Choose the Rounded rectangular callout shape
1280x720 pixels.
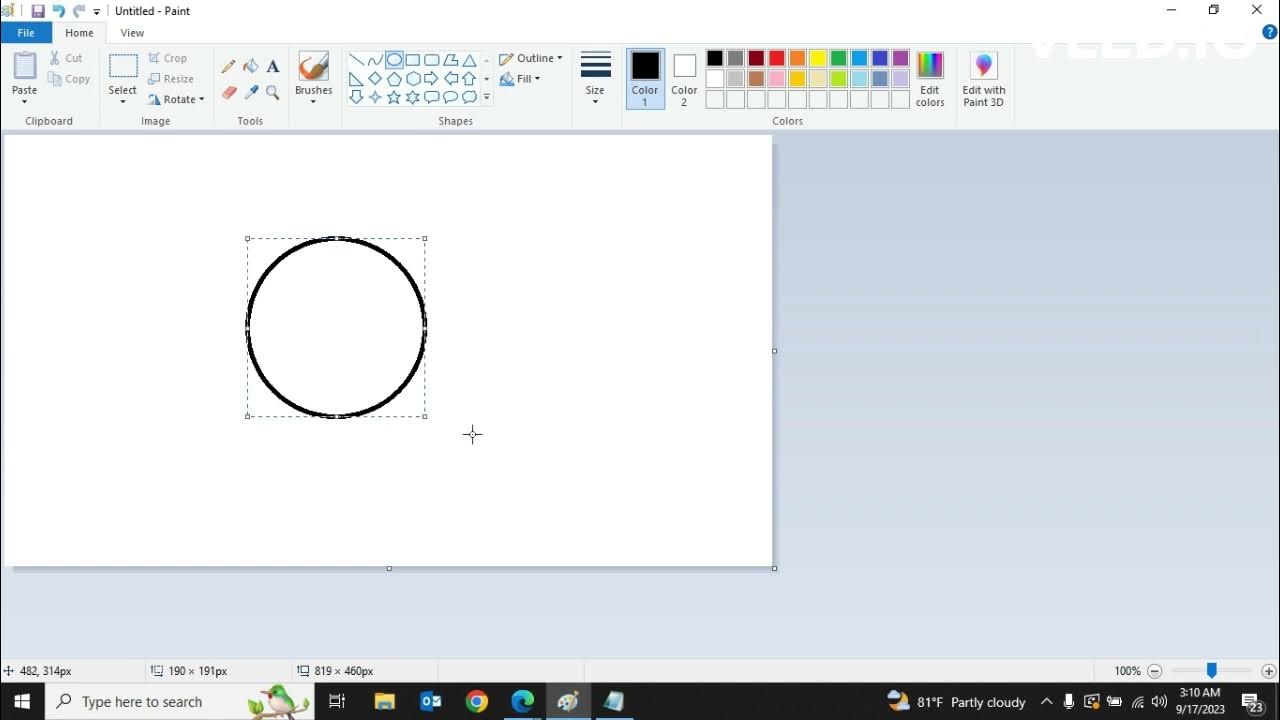[x=432, y=97]
